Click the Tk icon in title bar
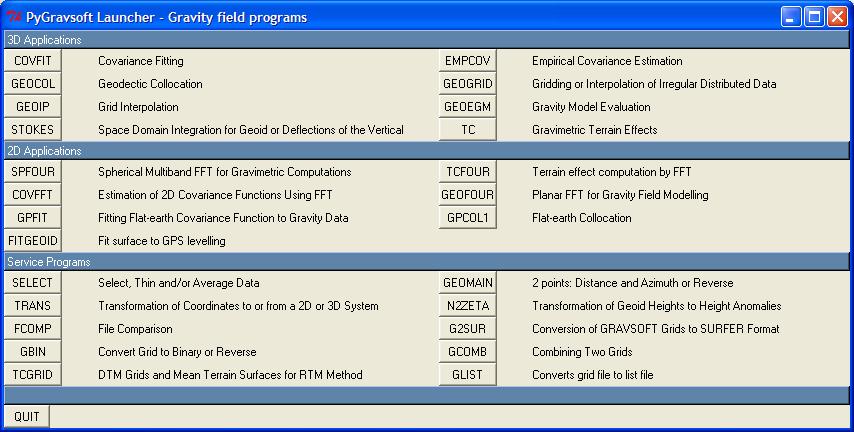The image size is (854, 432). point(14,17)
